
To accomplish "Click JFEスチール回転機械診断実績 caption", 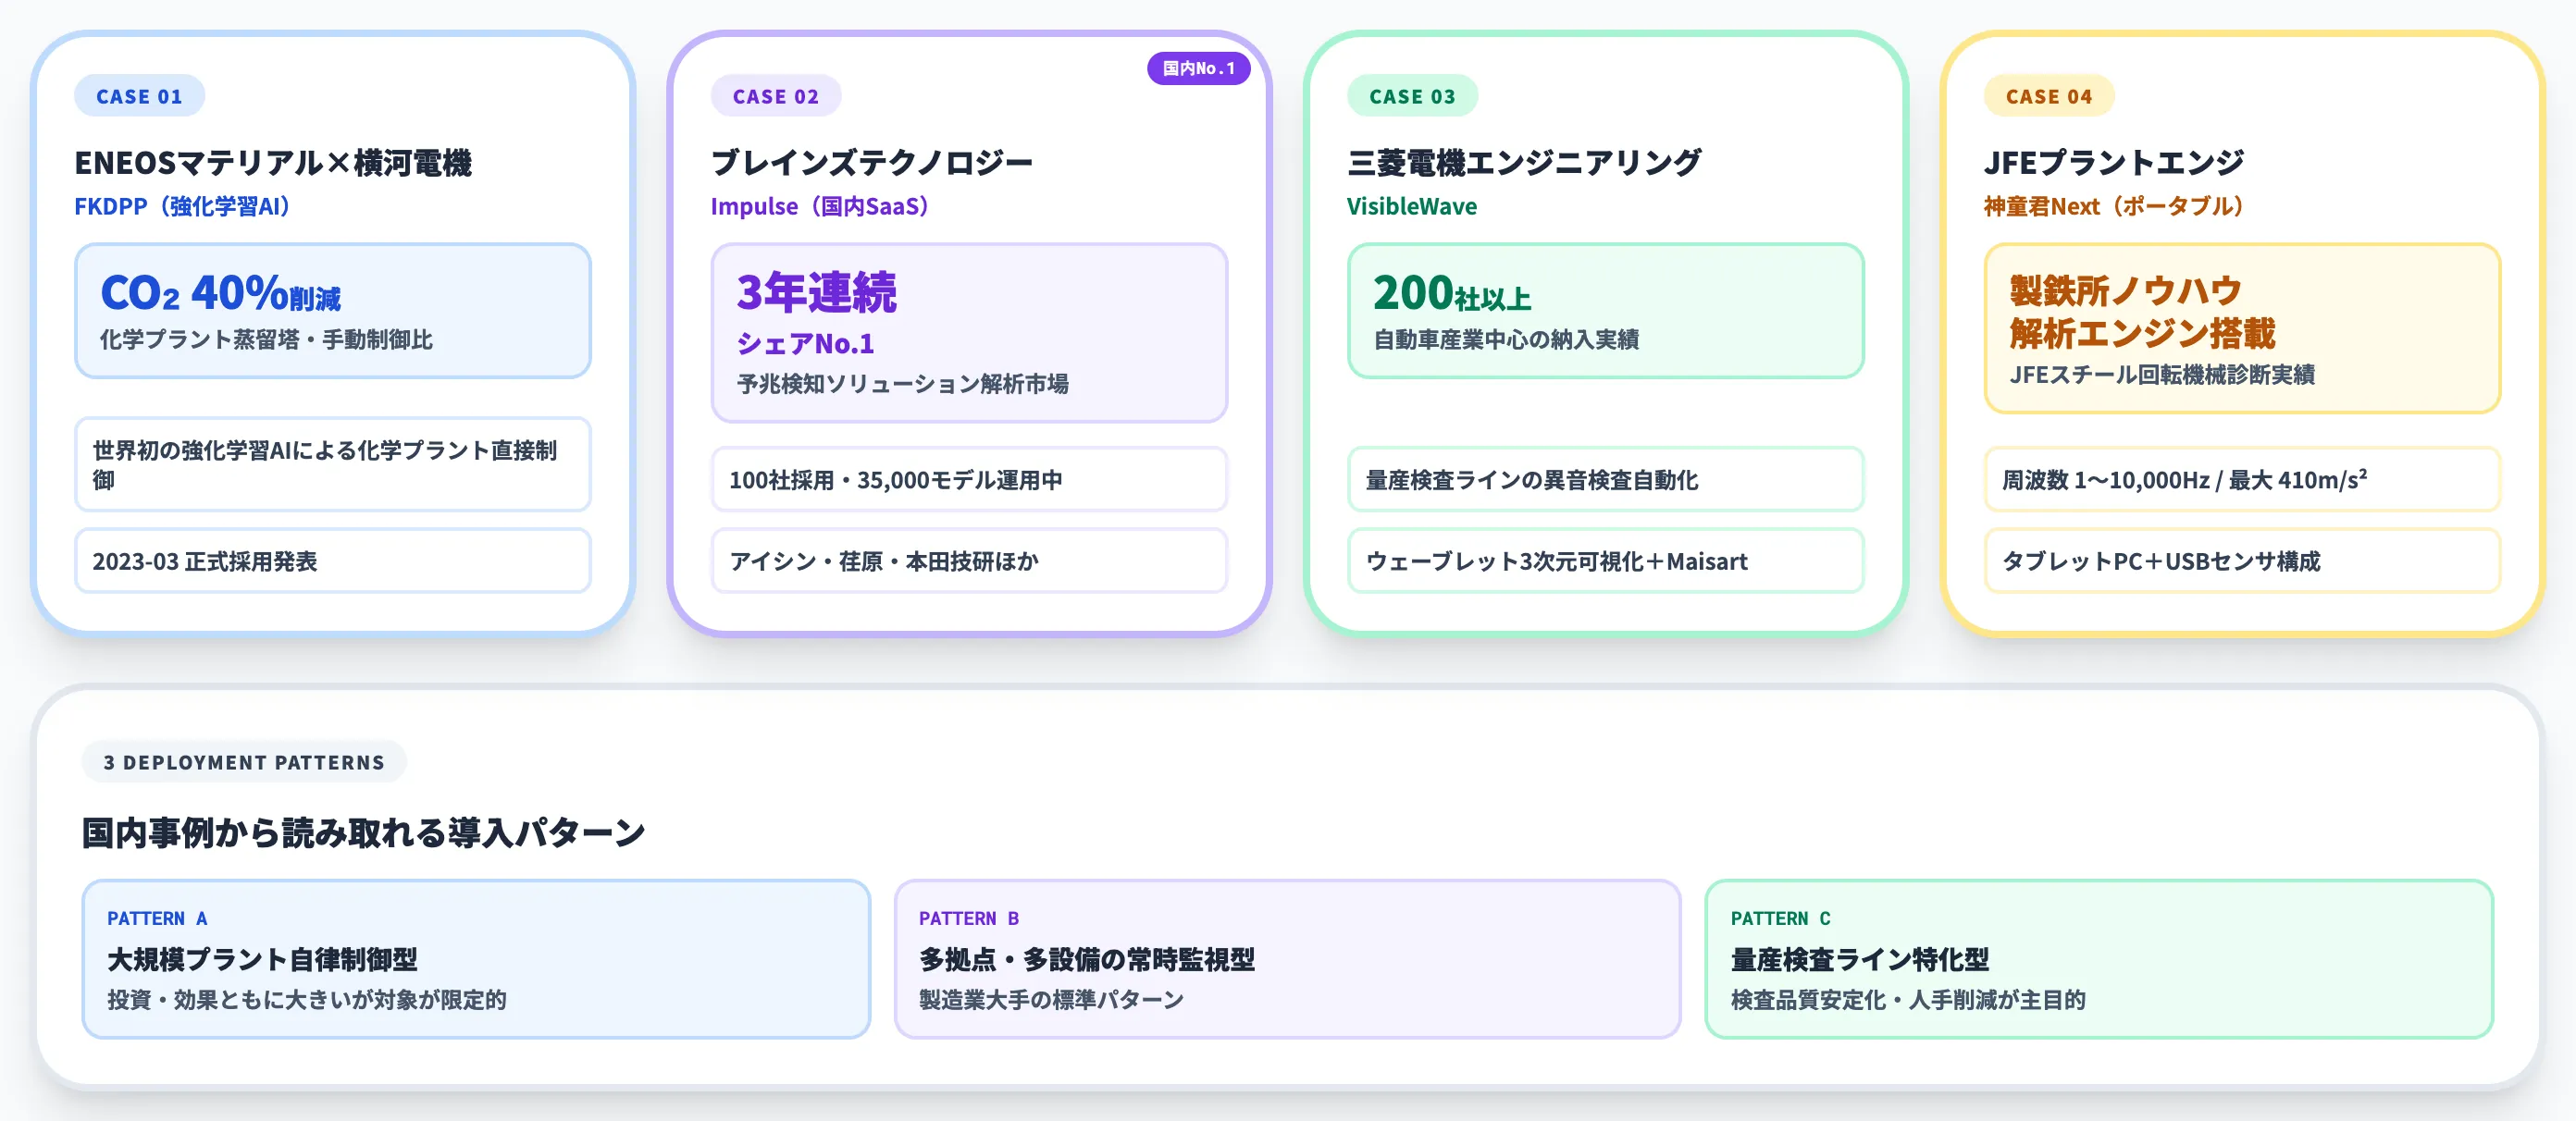I will pyautogui.click(x=2162, y=374).
